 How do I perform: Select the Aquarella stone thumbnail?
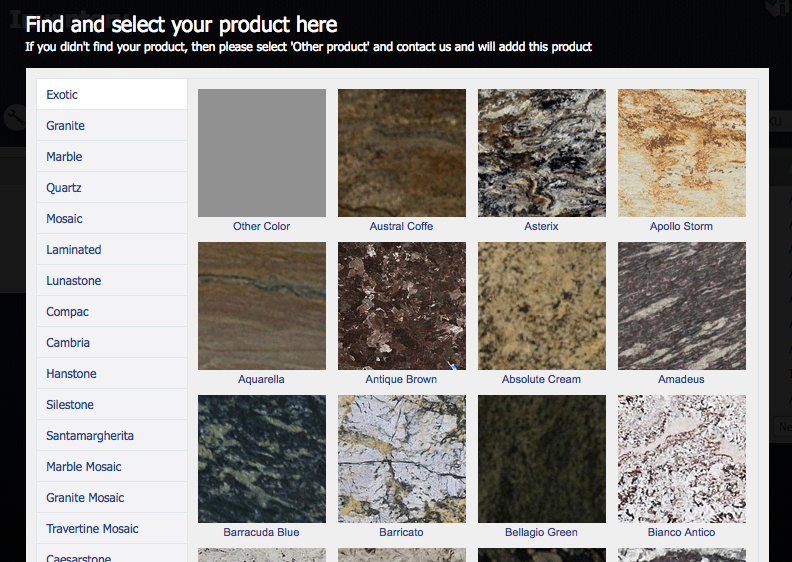(262, 306)
